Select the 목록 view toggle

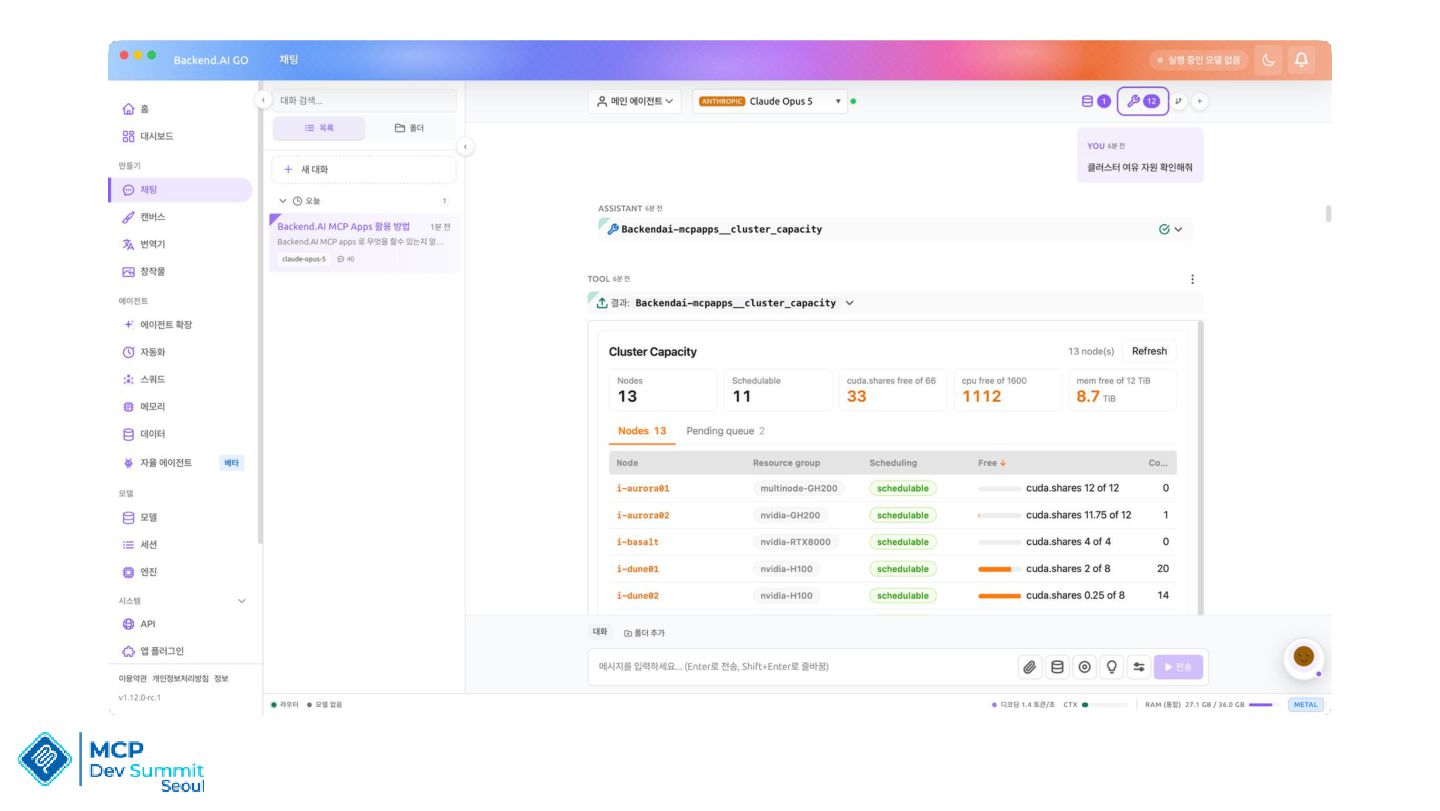319,128
